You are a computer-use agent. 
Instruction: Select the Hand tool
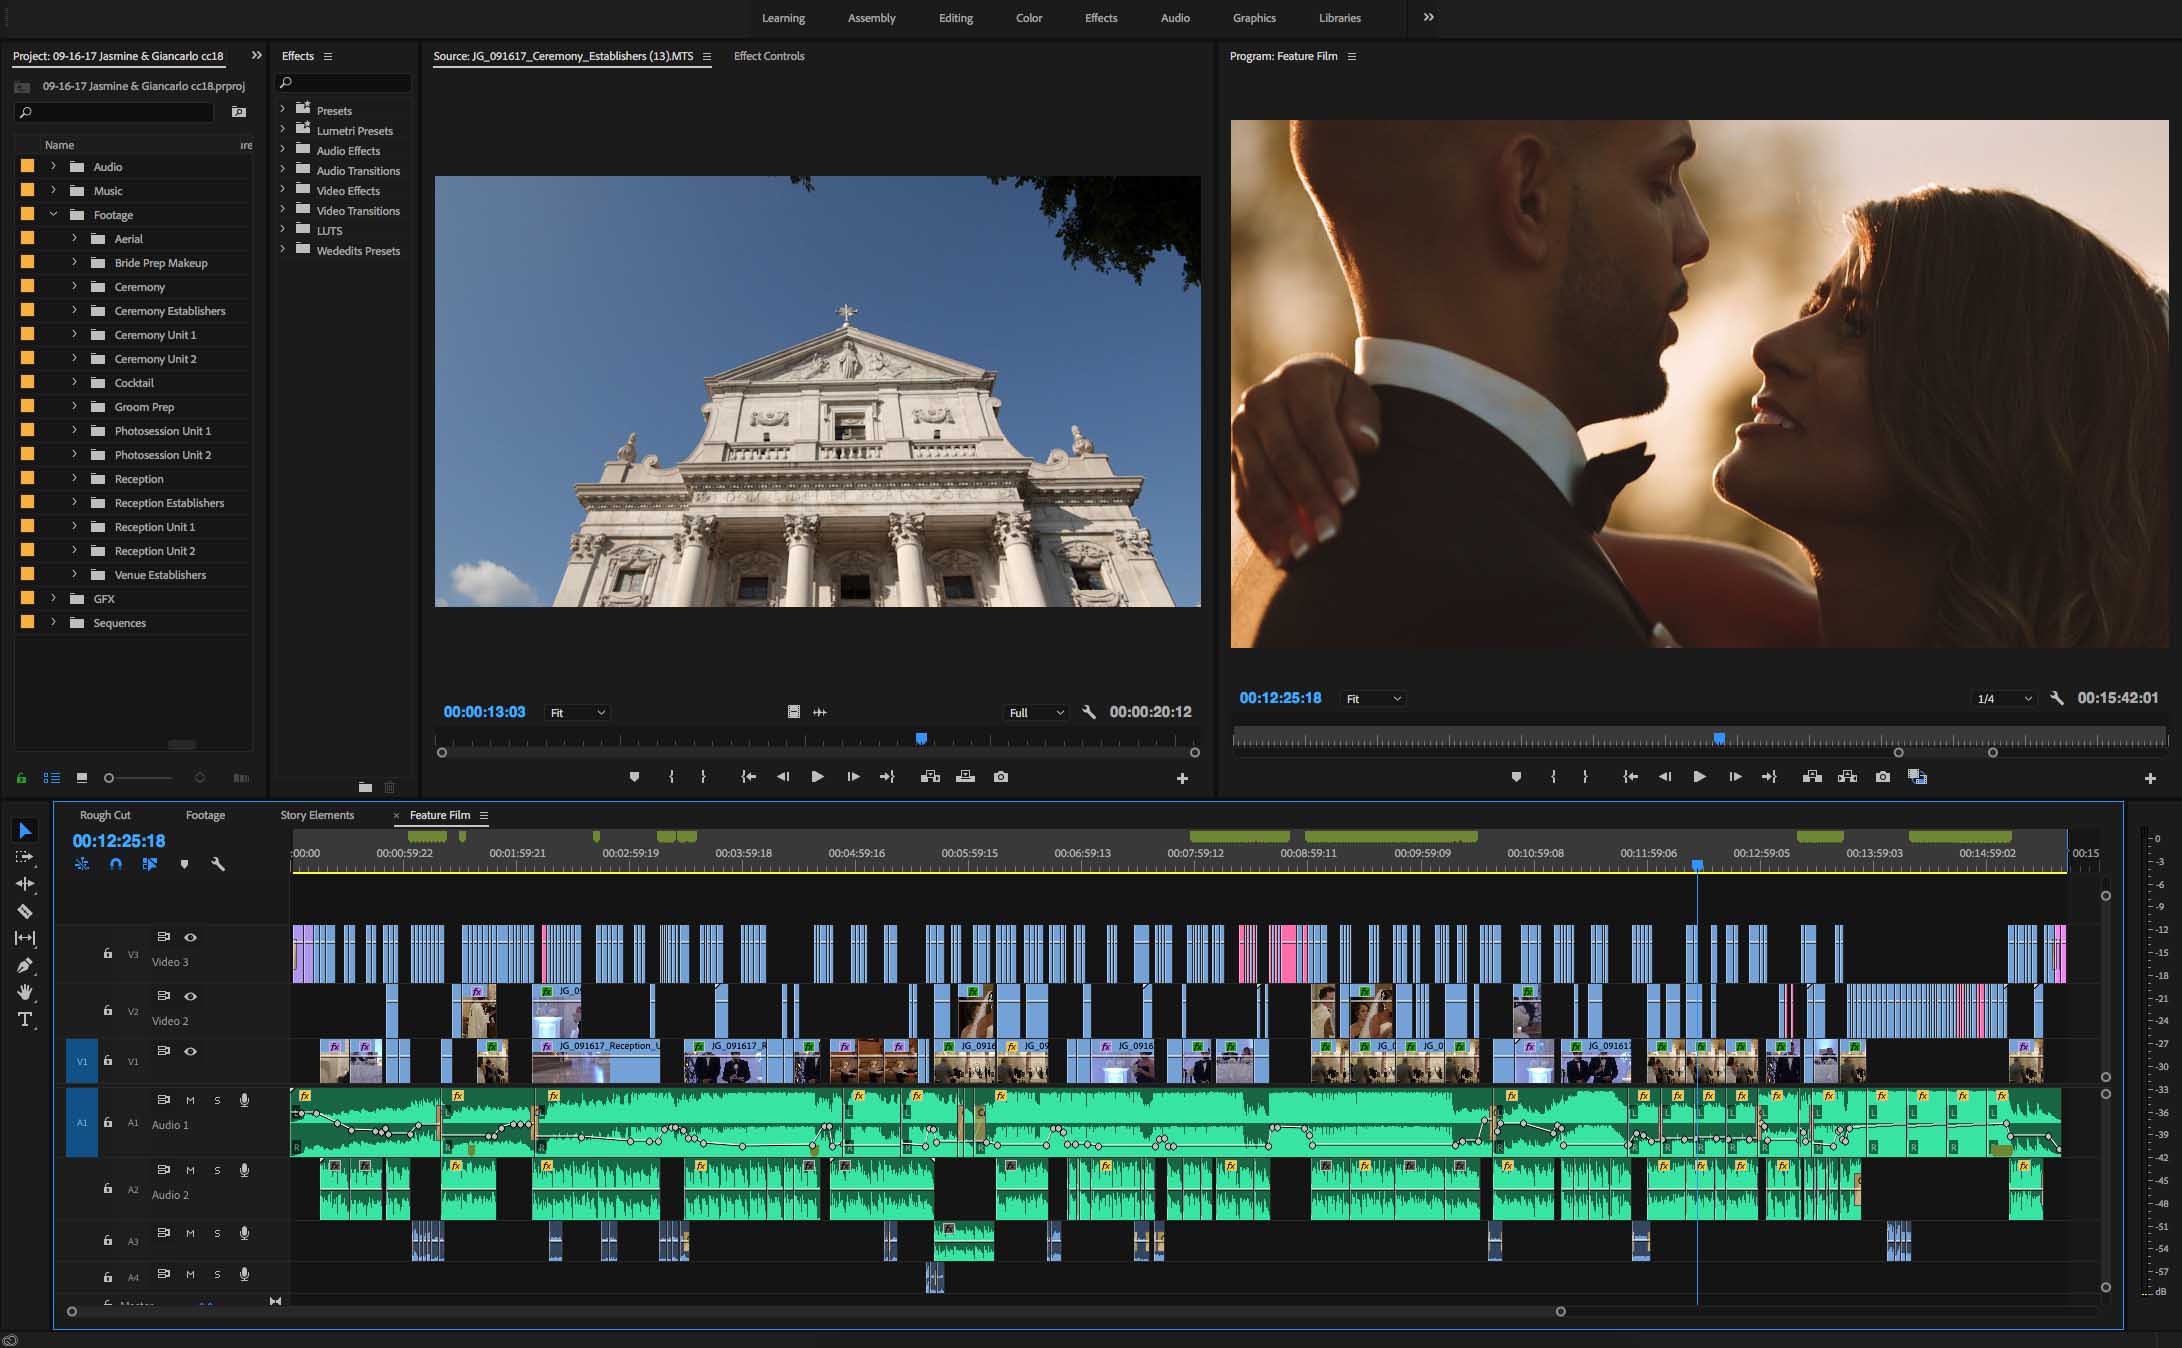[x=25, y=993]
